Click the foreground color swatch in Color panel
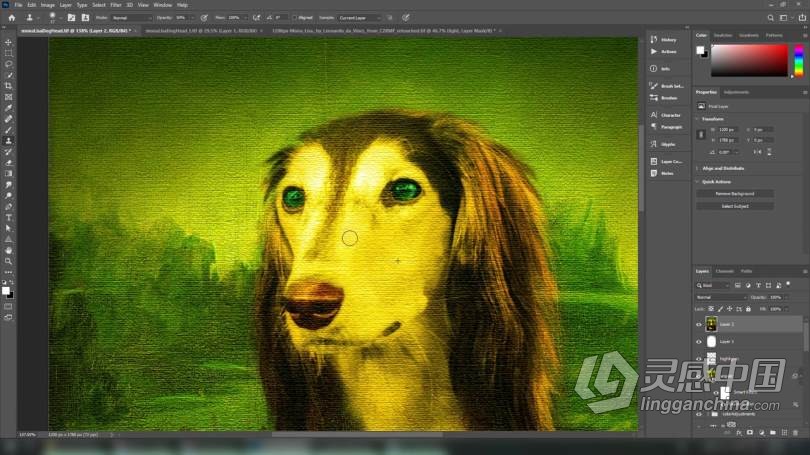 click(x=700, y=50)
